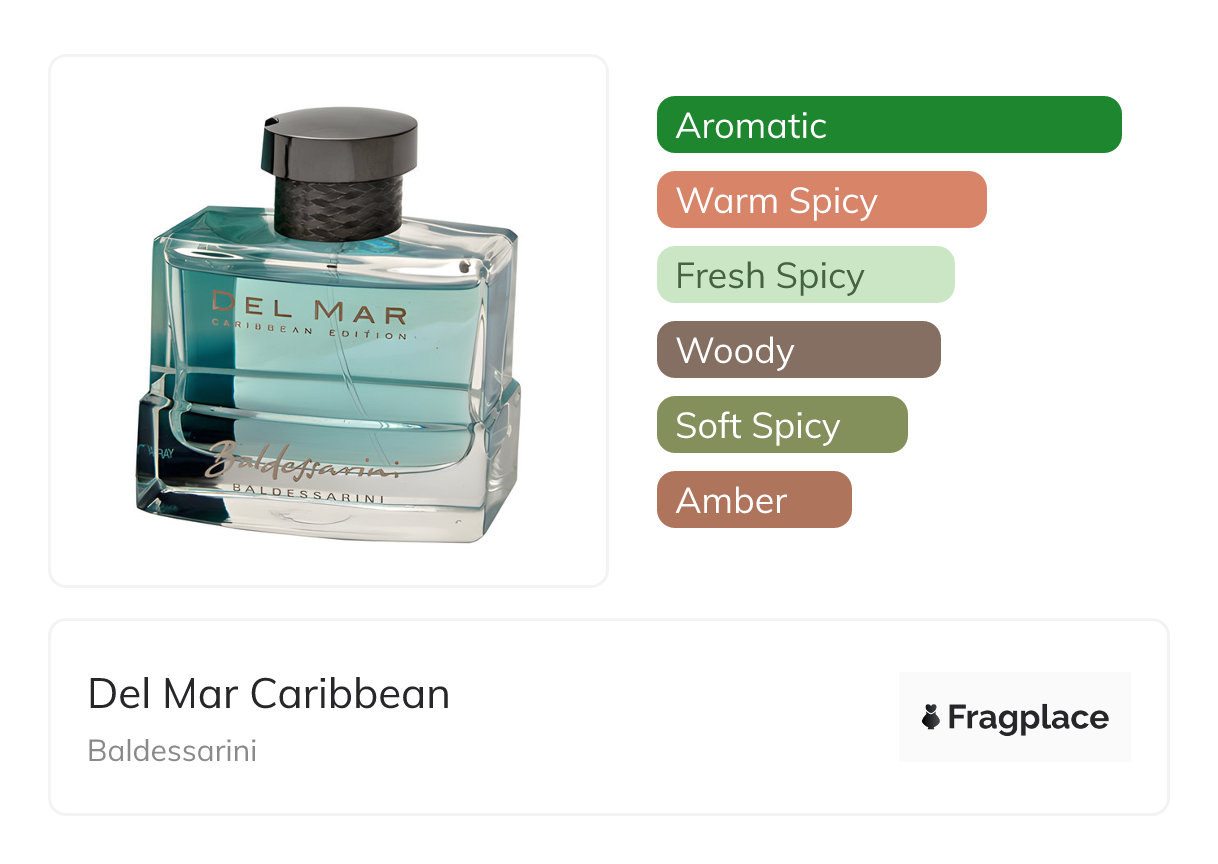Viewport: 1218px width, 864px height.
Task: Click the textured black neck collar on bottle
Action: pyautogui.click(x=337, y=208)
